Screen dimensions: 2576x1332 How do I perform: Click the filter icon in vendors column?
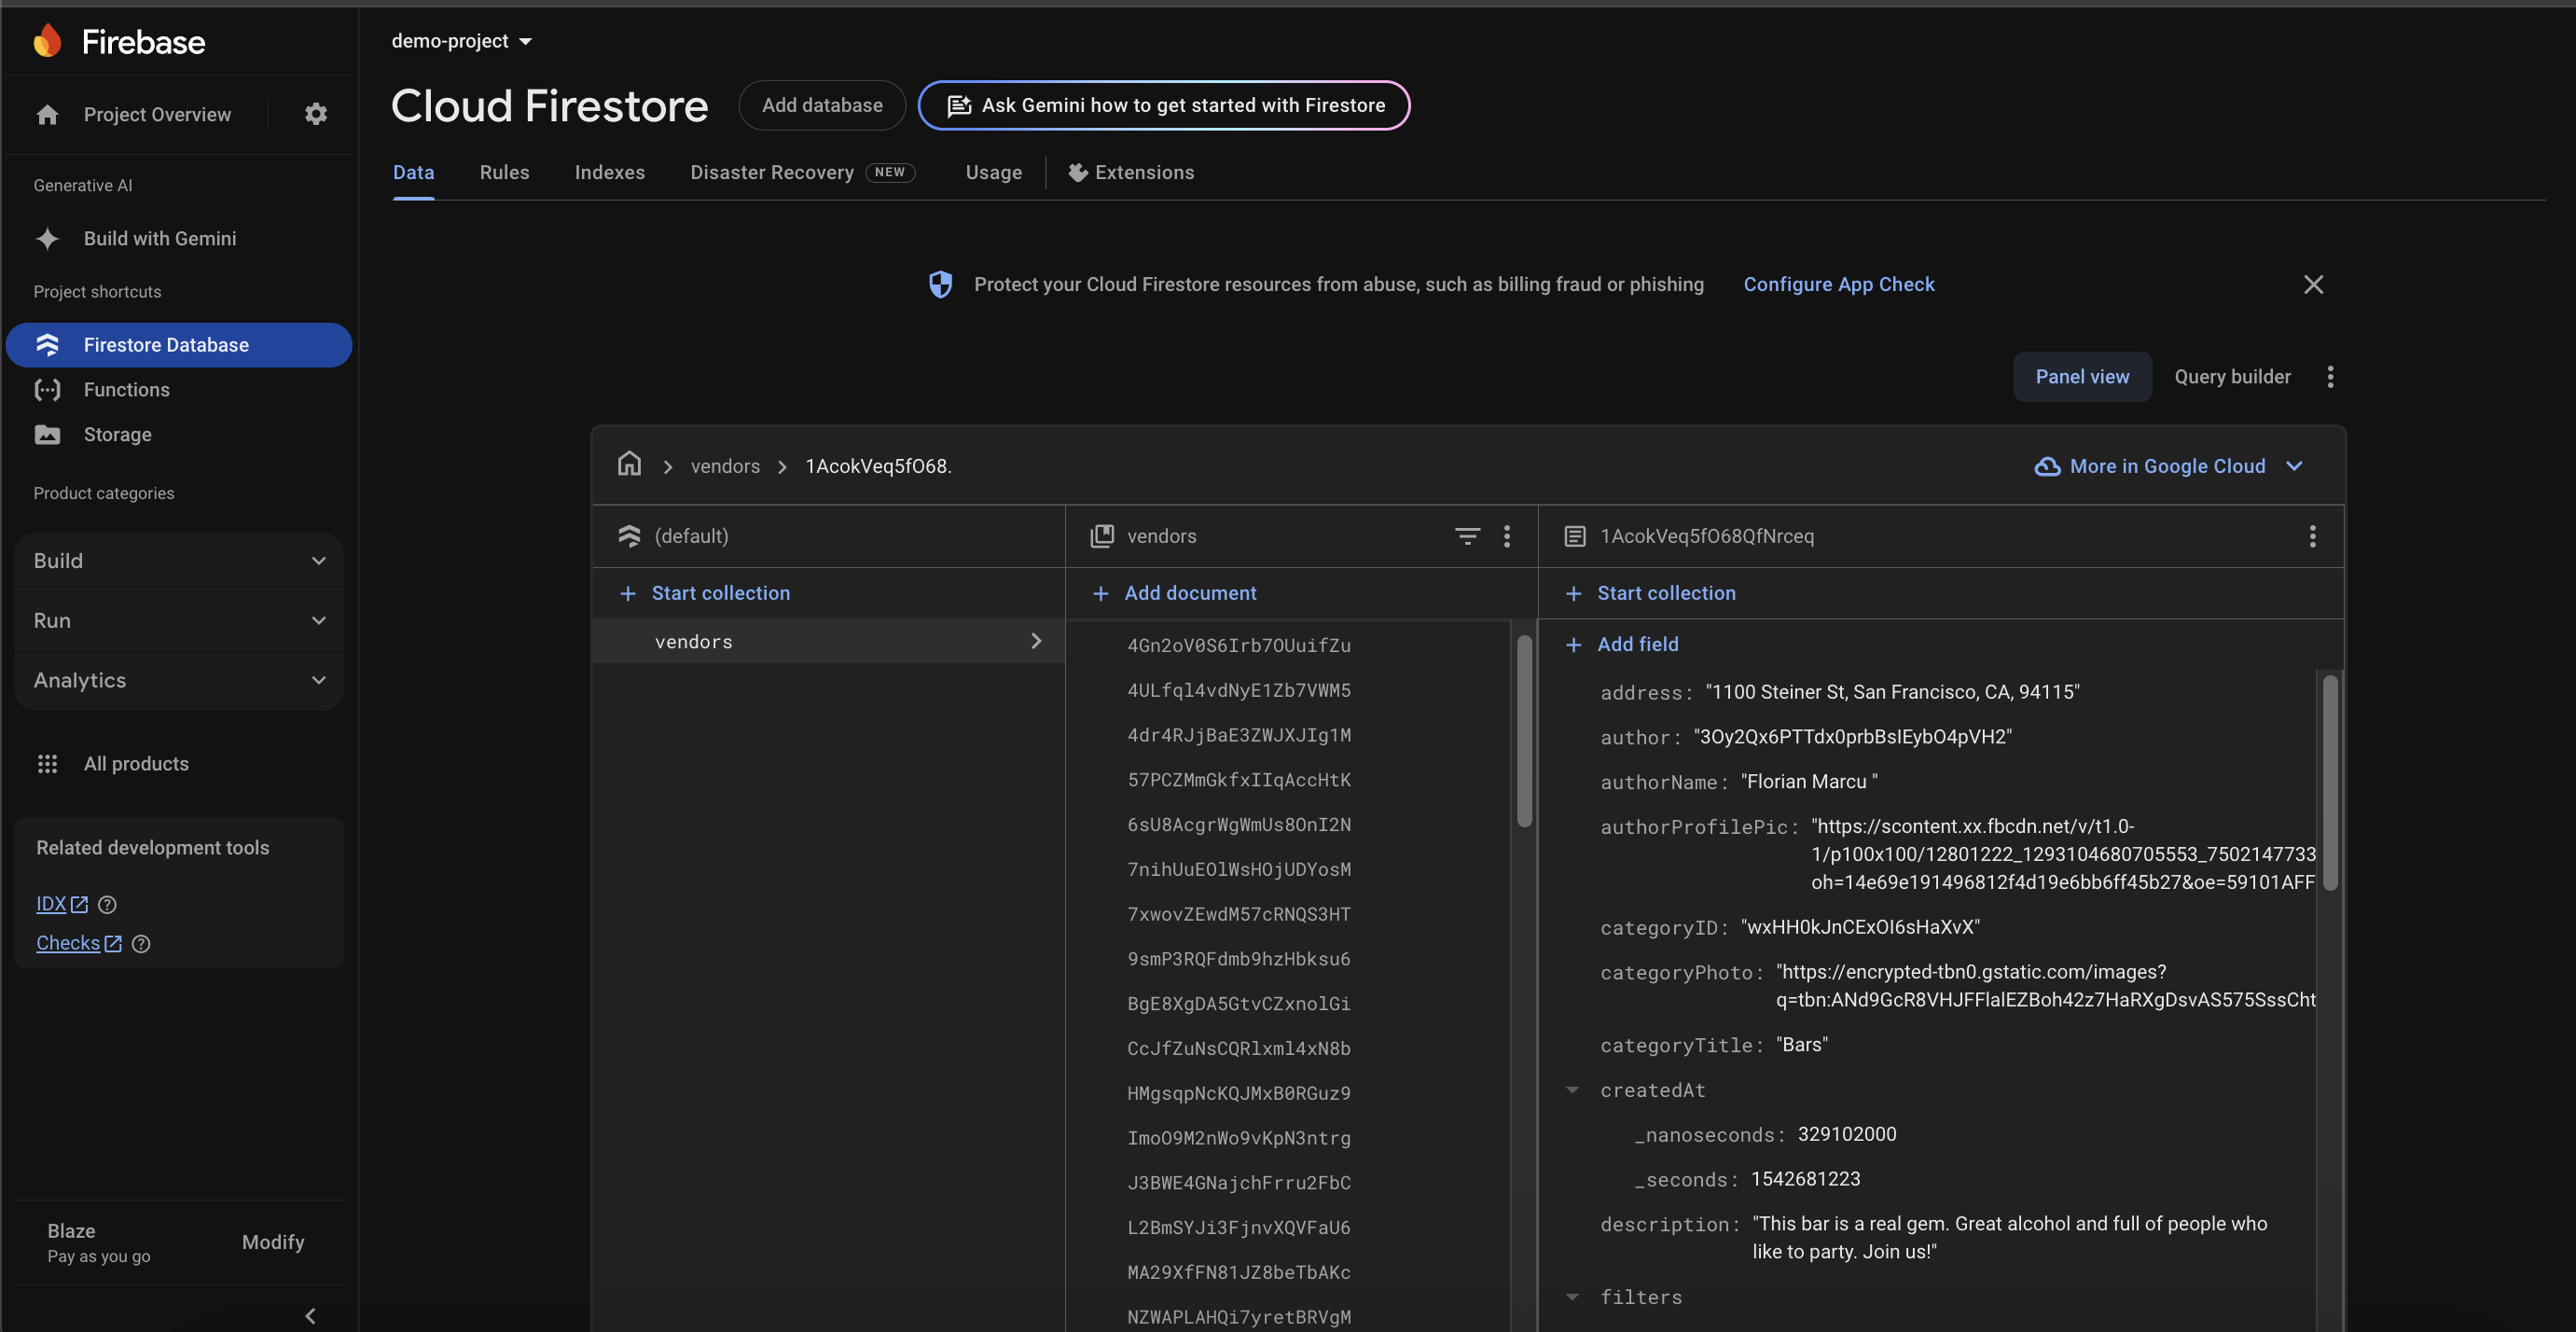[1466, 536]
